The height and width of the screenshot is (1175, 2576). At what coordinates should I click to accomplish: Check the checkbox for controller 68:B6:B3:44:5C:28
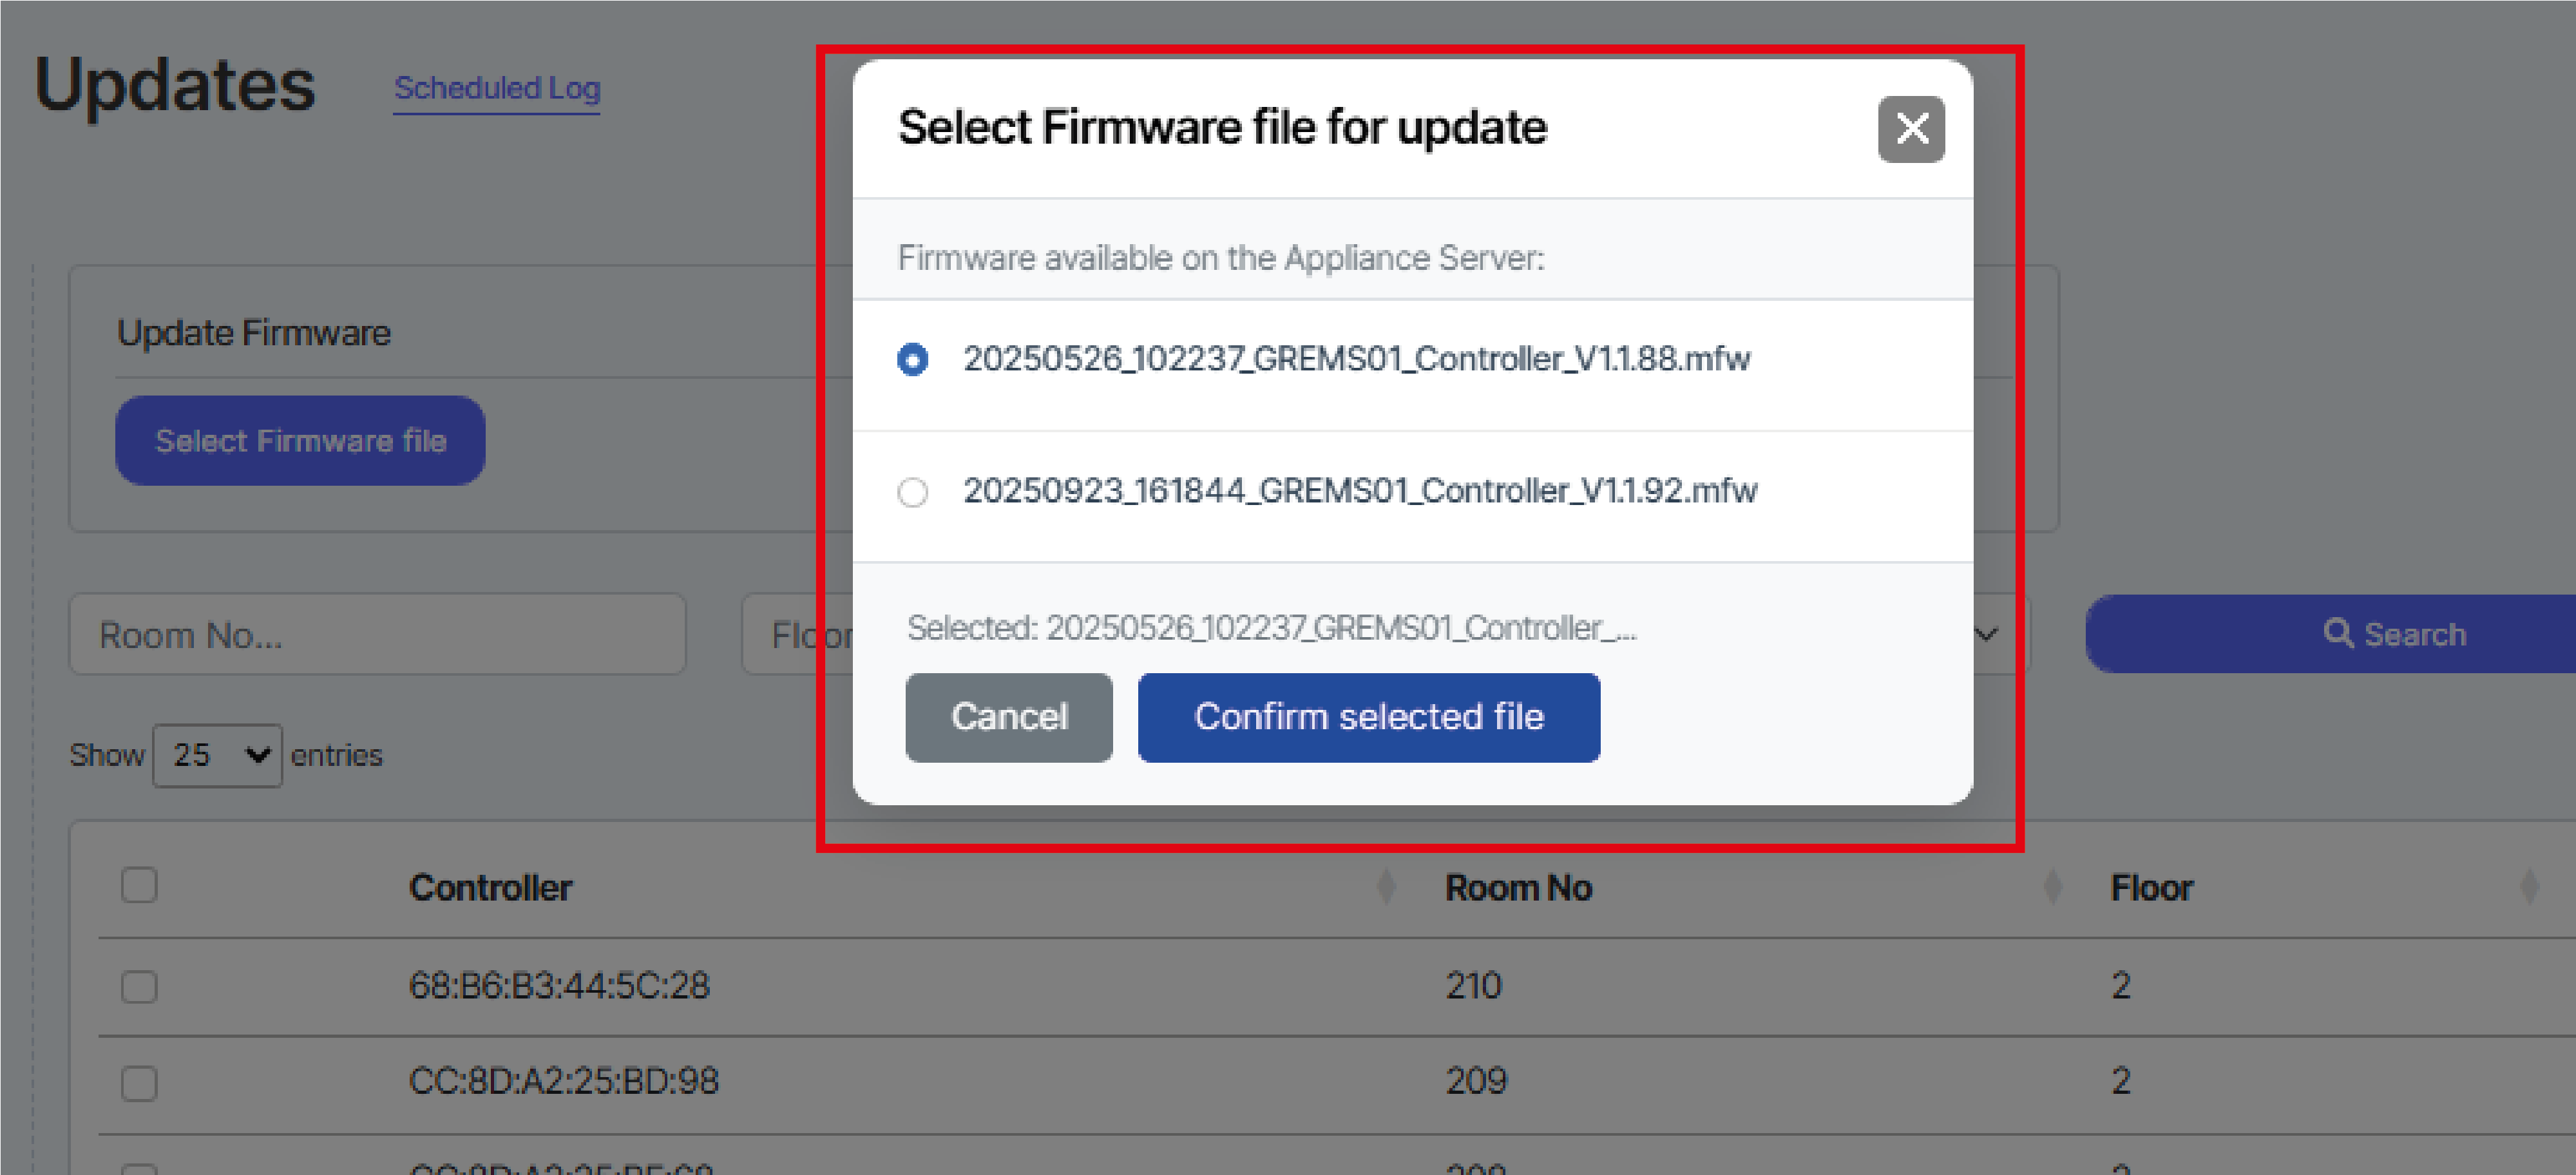139,986
